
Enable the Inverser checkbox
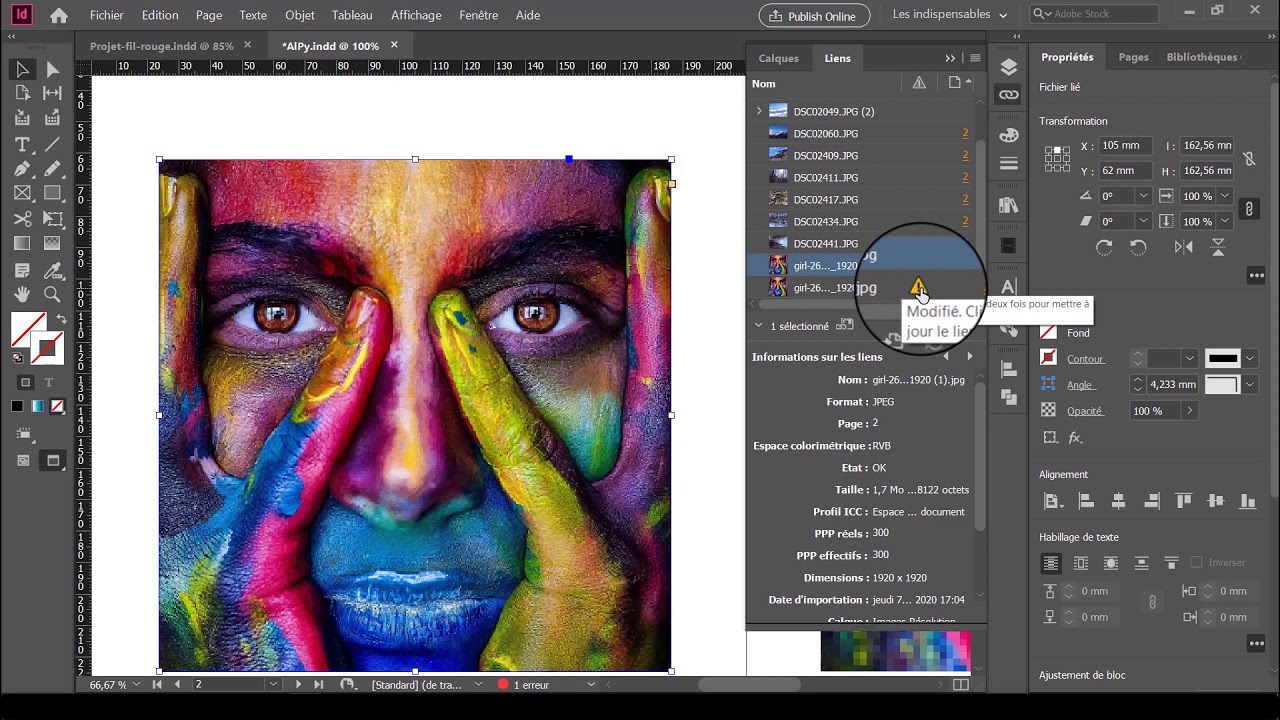coord(1199,563)
